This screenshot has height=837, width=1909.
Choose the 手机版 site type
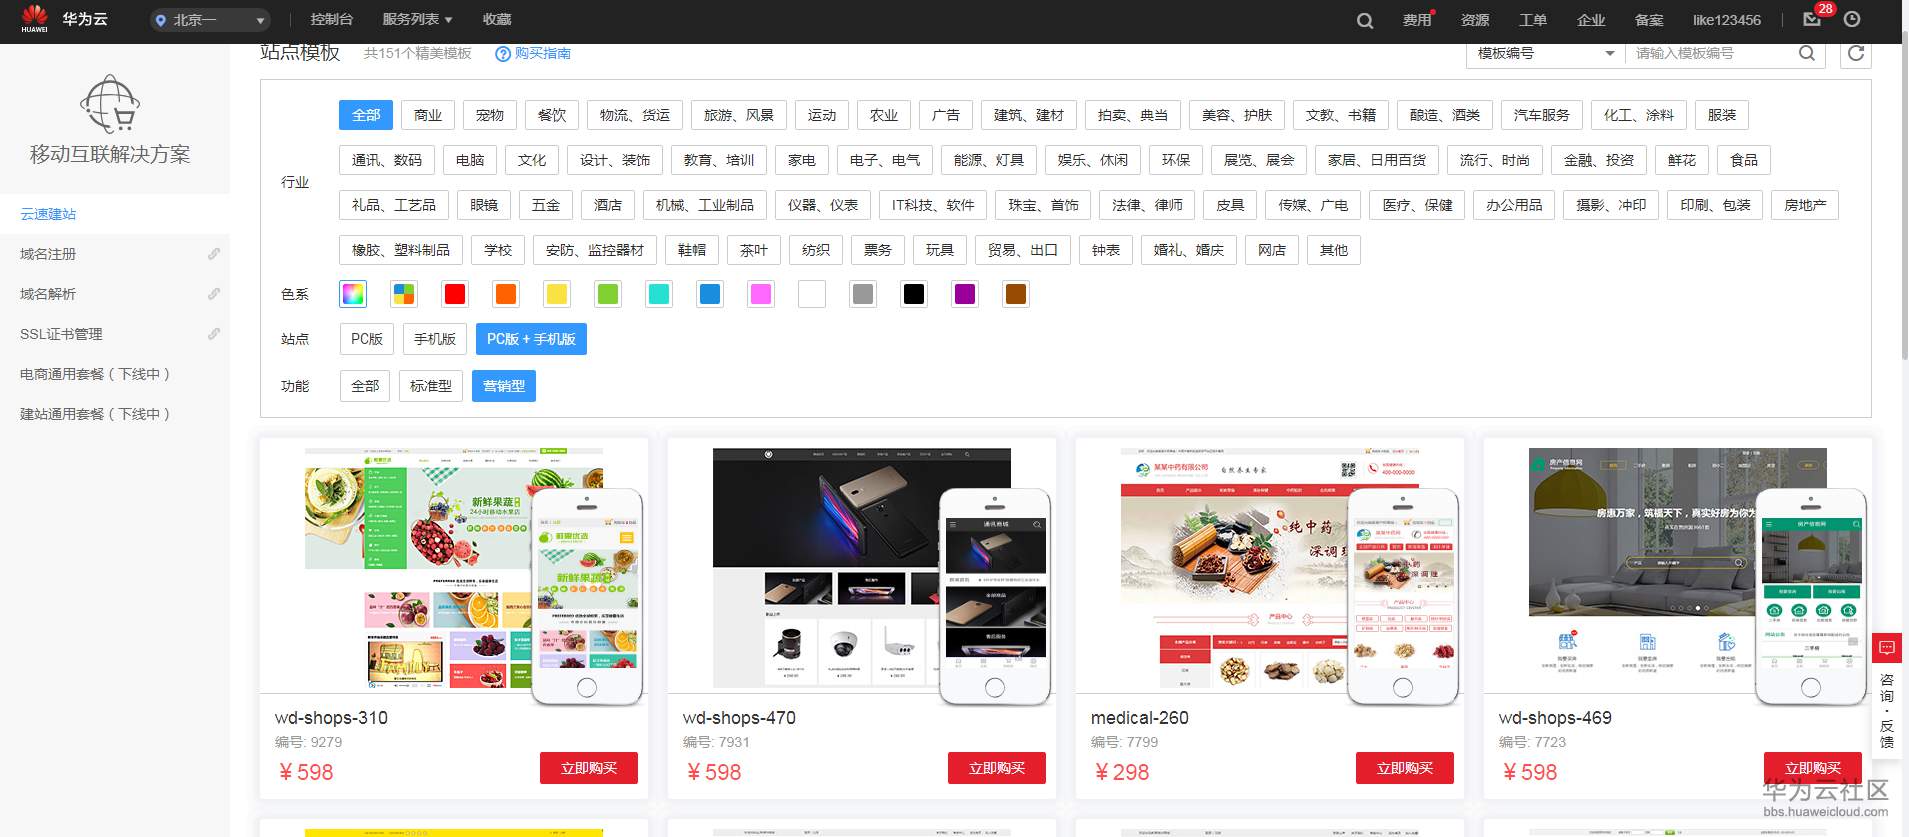pos(435,339)
